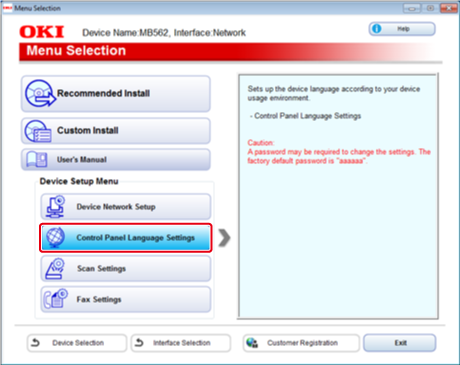Click the Recommended Install disc icon
The image size is (460, 365).
point(40,93)
